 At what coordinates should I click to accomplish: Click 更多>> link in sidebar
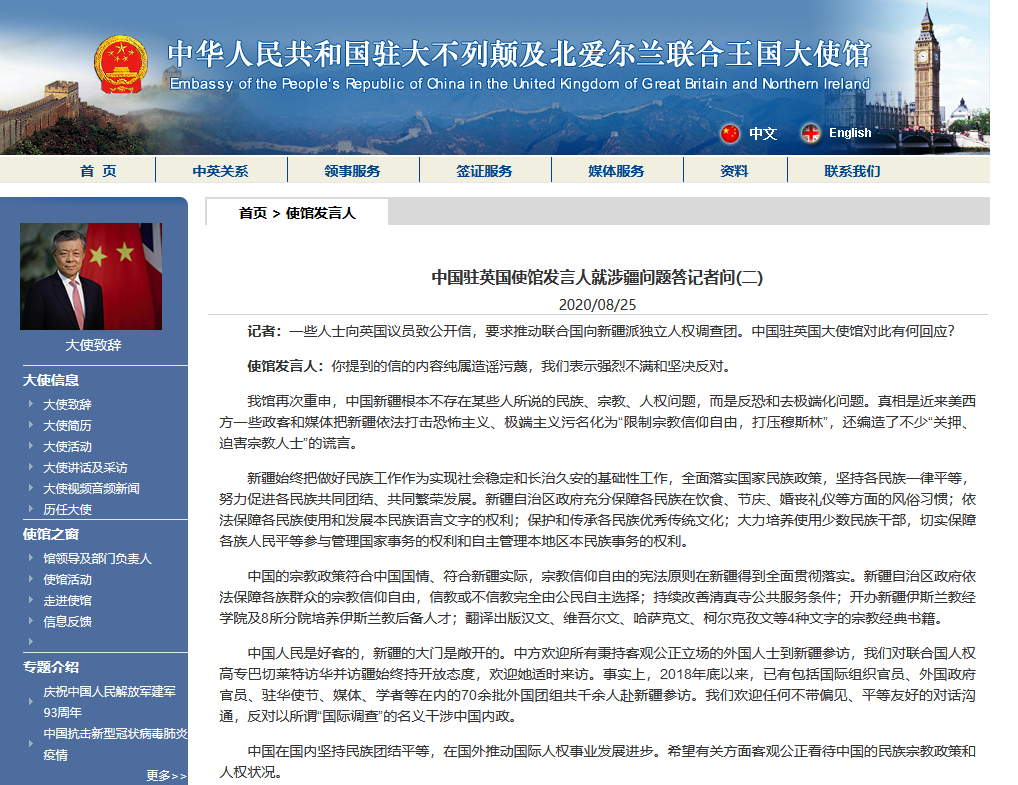pyautogui.click(x=166, y=775)
